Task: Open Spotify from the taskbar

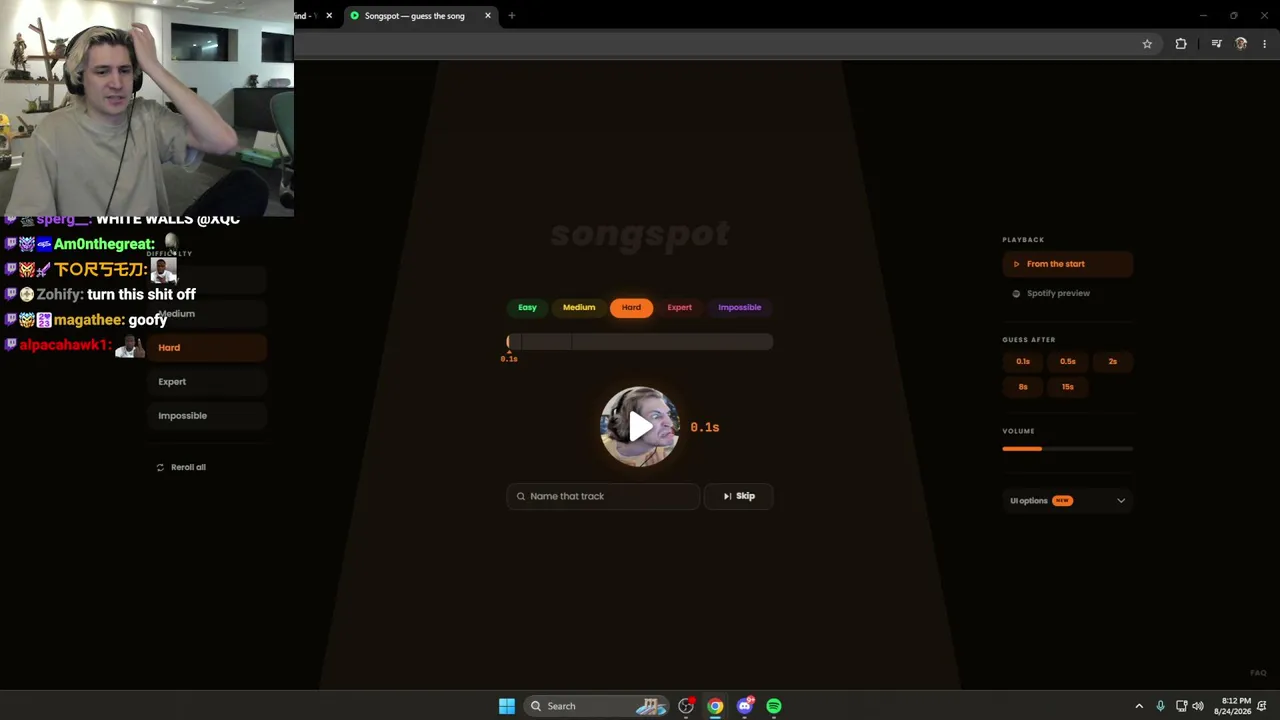Action: tap(774, 706)
